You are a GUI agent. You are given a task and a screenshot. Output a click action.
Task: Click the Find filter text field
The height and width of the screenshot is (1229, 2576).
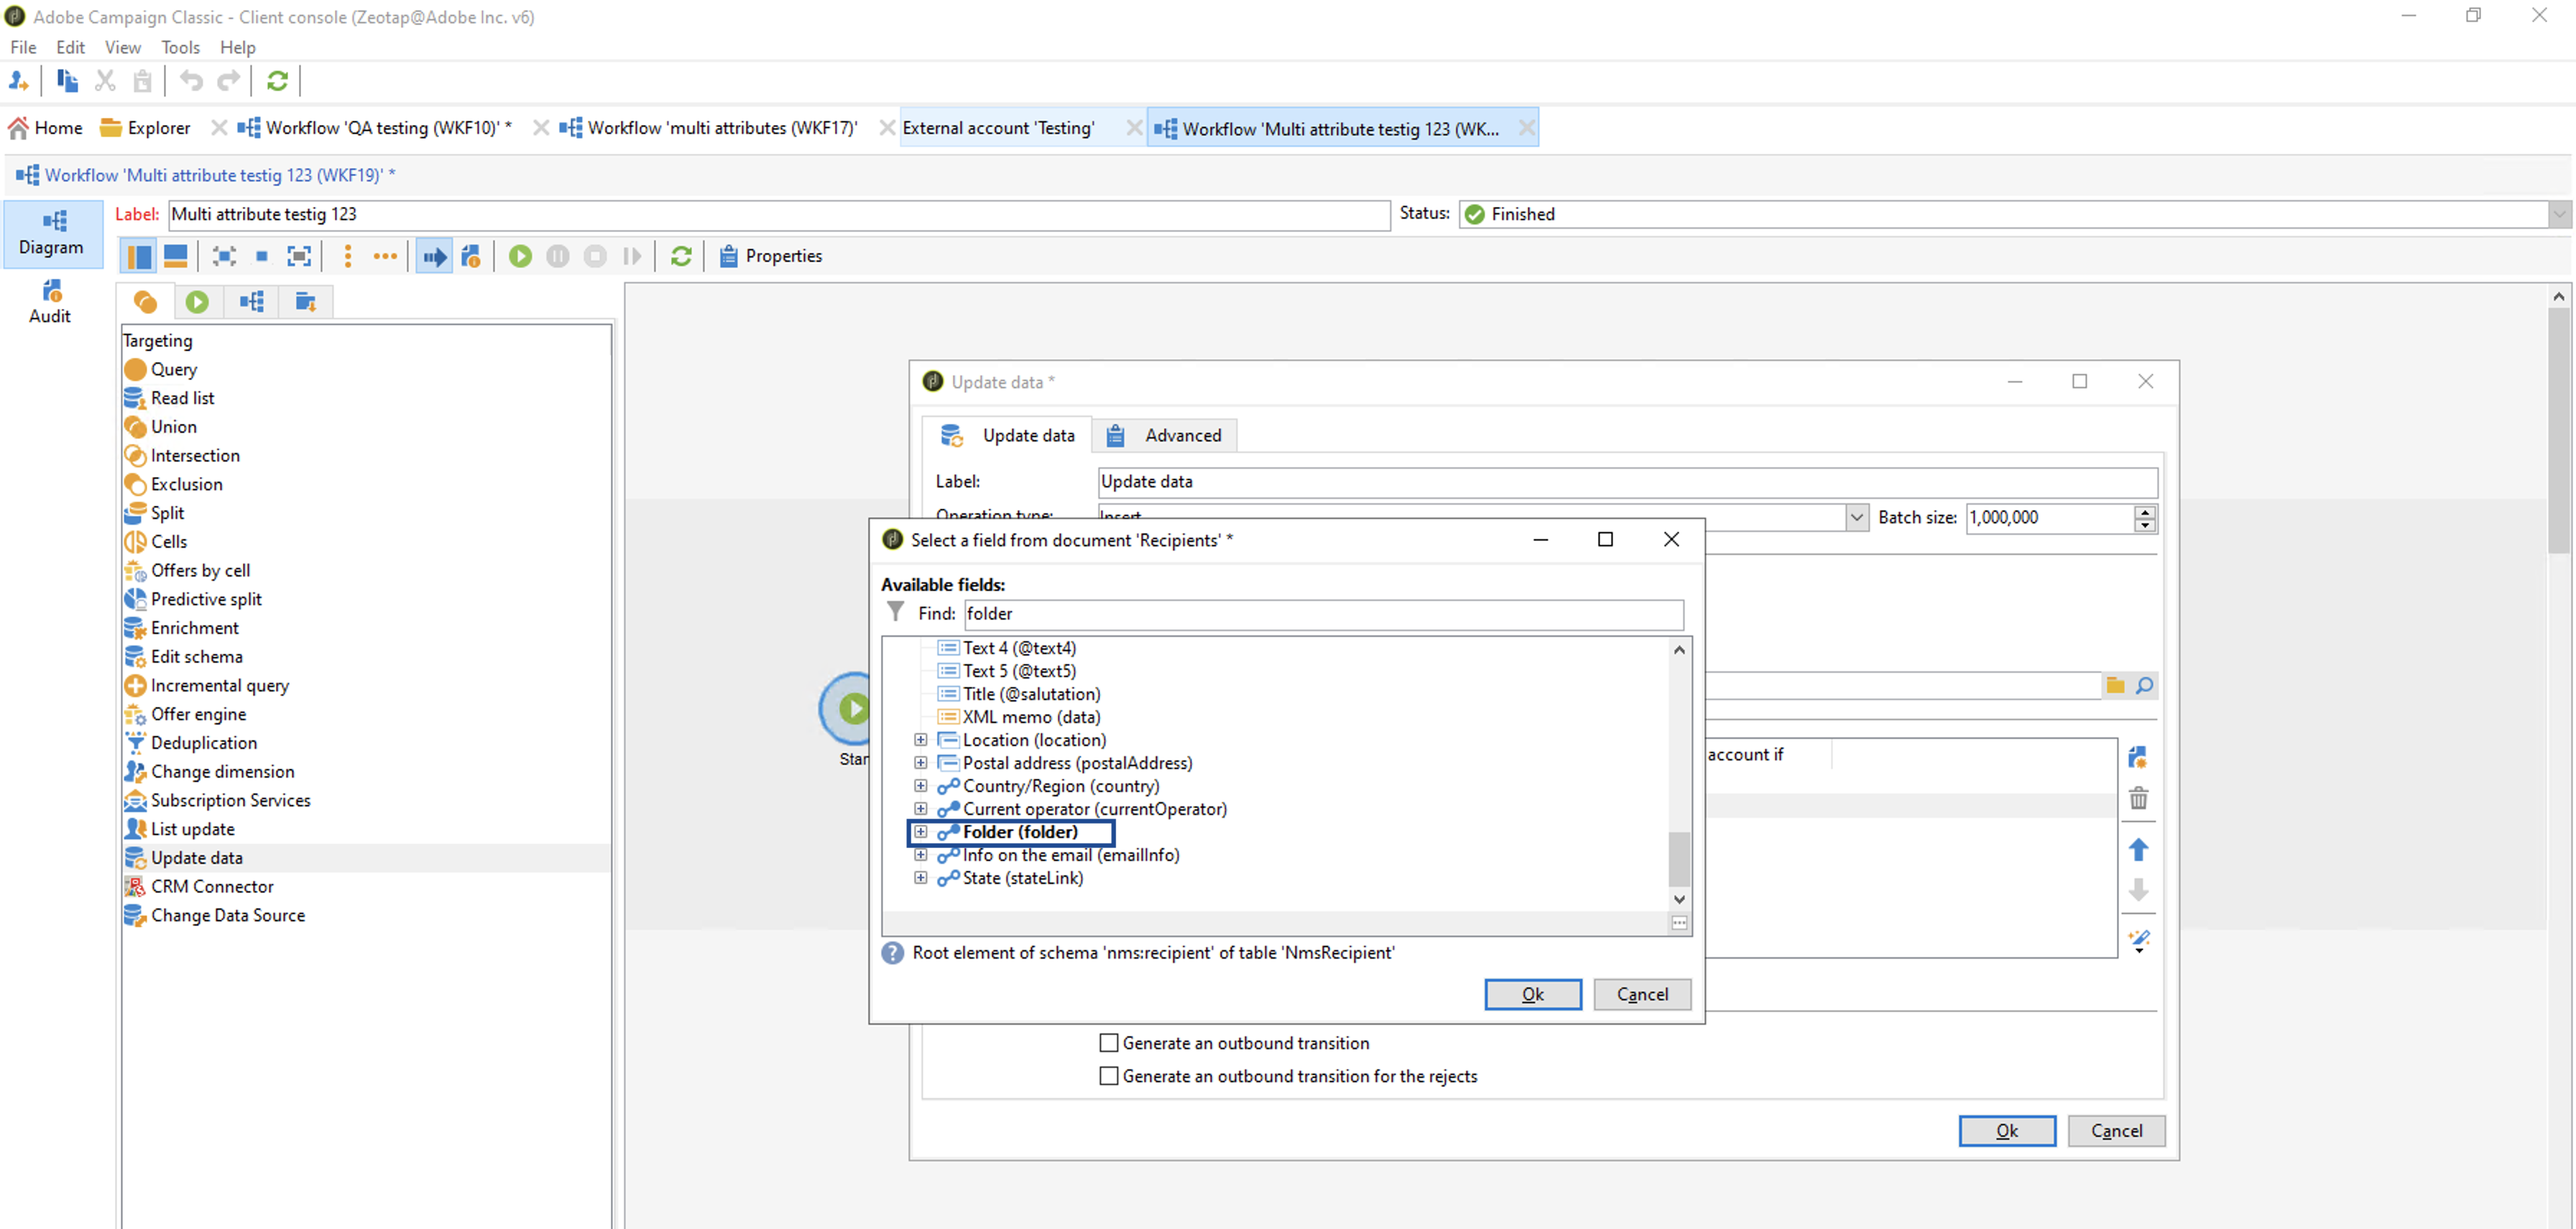click(x=1323, y=614)
